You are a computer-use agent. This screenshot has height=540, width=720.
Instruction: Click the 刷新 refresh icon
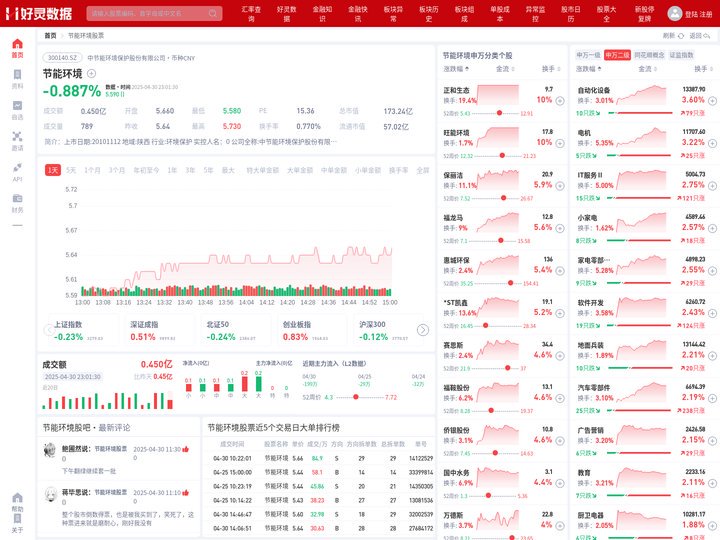(681, 35)
